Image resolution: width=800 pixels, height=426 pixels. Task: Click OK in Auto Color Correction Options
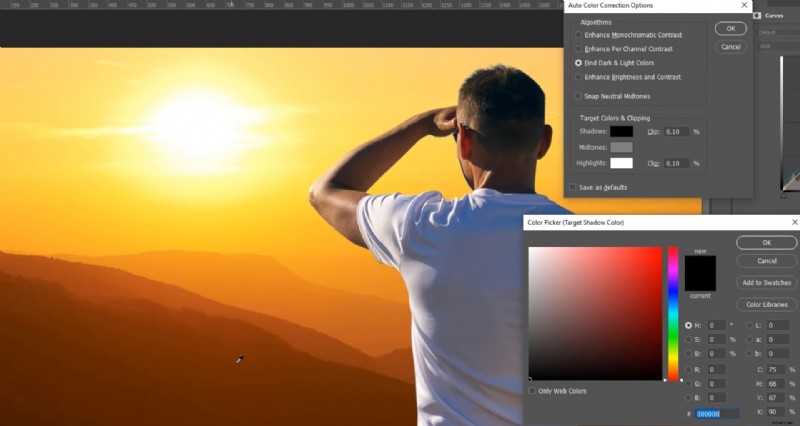pyautogui.click(x=731, y=29)
